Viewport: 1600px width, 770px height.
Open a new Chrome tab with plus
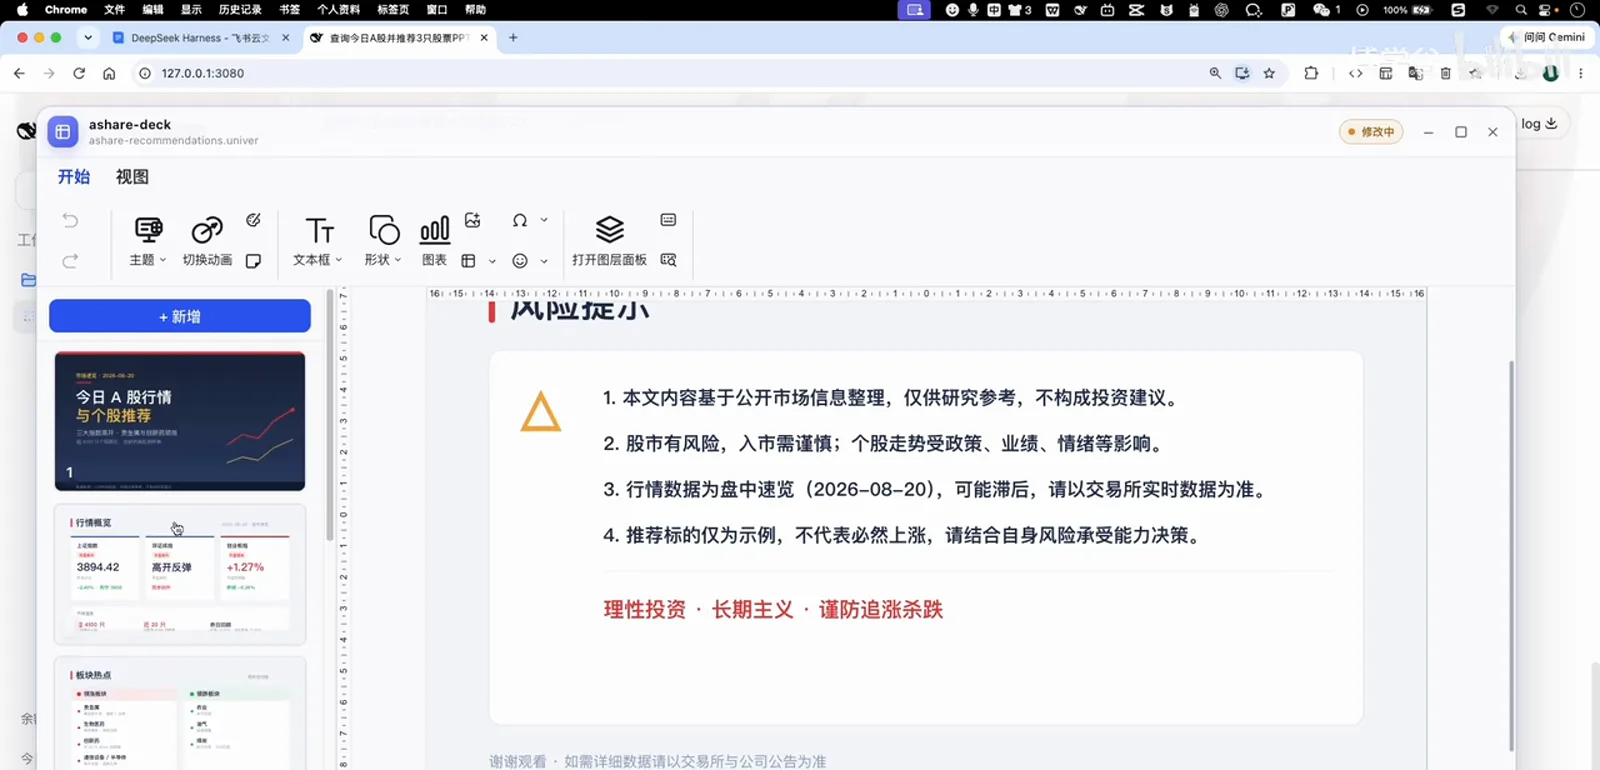pos(513,38)
